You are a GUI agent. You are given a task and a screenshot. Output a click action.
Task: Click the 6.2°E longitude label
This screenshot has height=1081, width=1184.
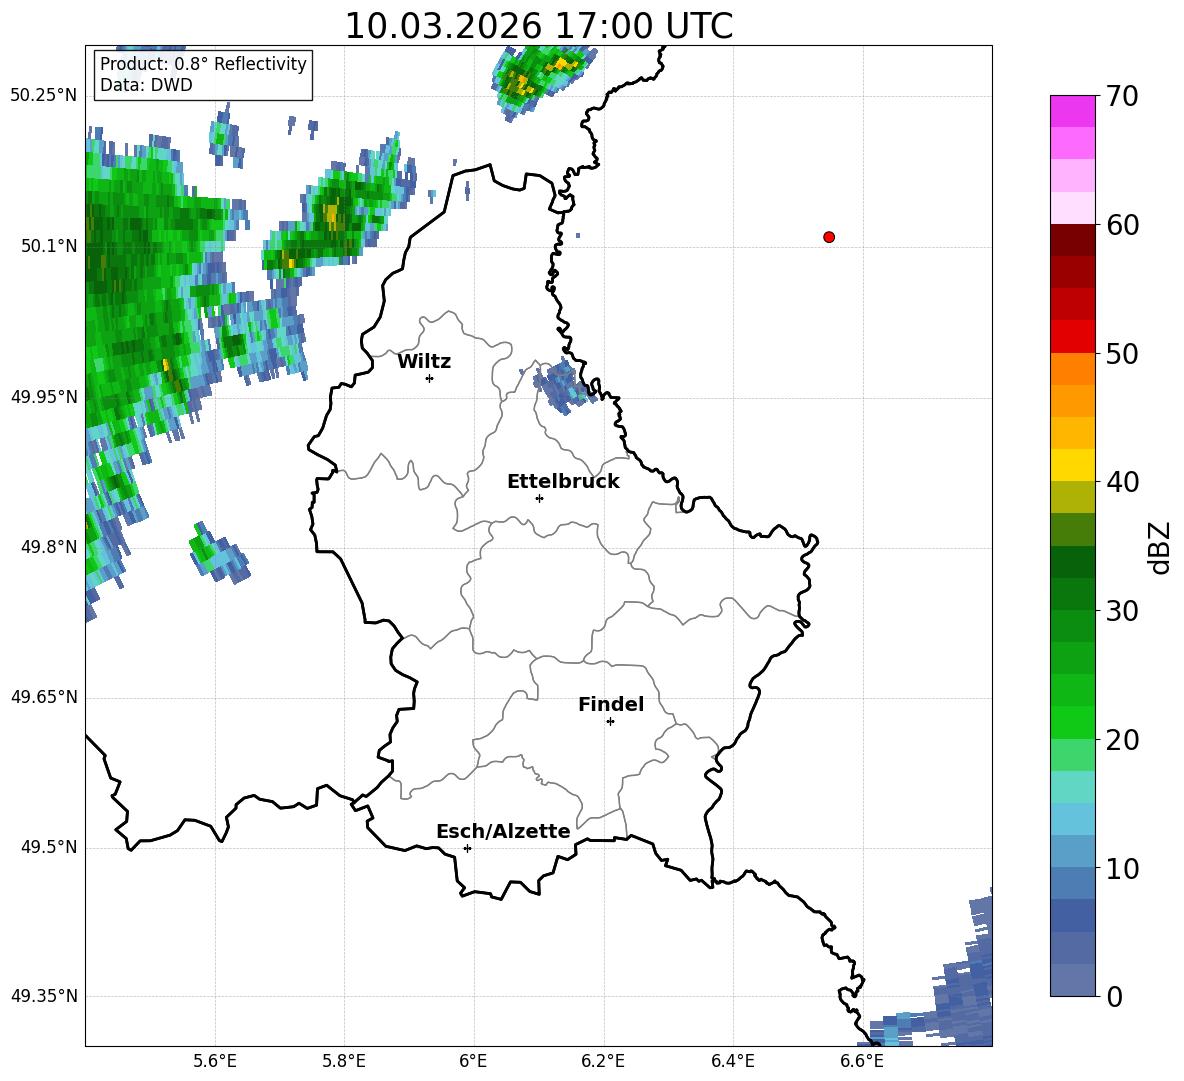[603, 1061]
